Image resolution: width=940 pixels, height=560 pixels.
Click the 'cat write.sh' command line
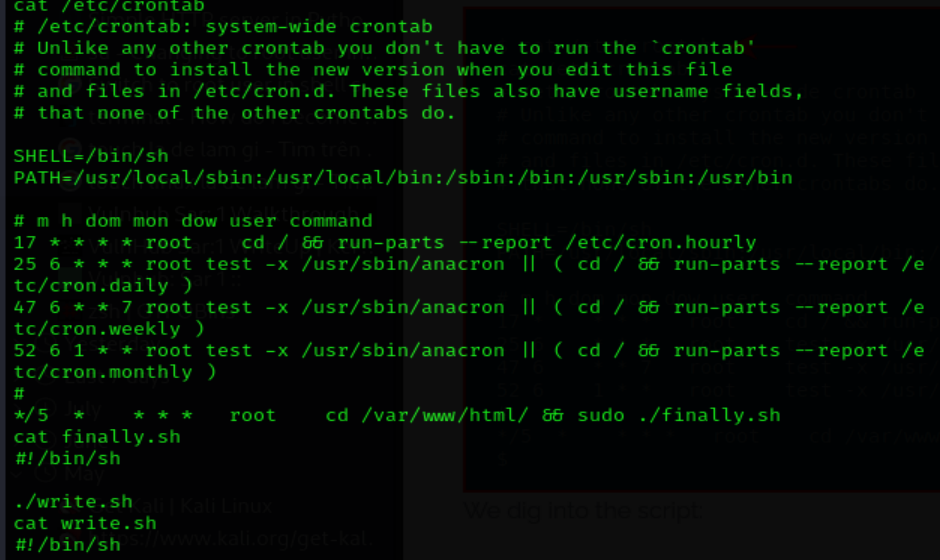click(85, 523)
